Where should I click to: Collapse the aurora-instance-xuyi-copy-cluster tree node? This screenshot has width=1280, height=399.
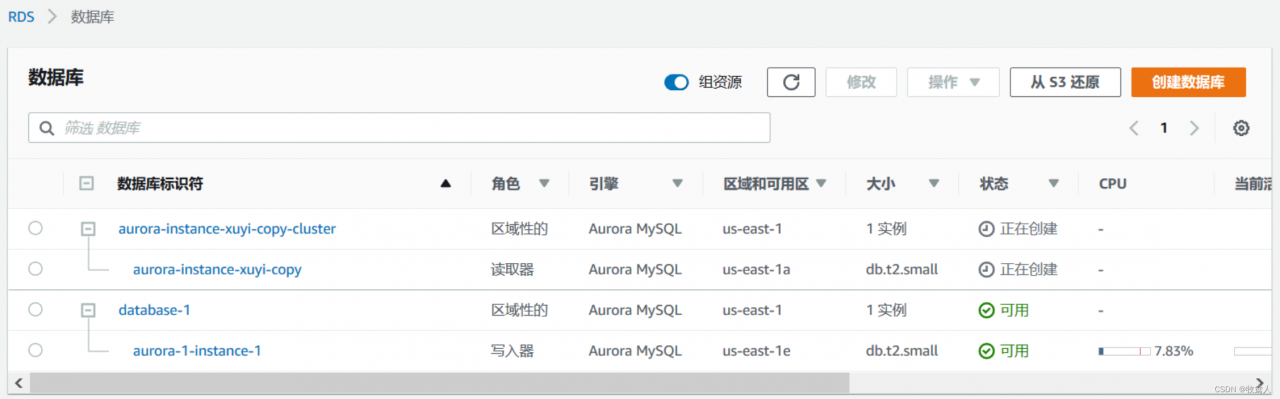point(88,229)
